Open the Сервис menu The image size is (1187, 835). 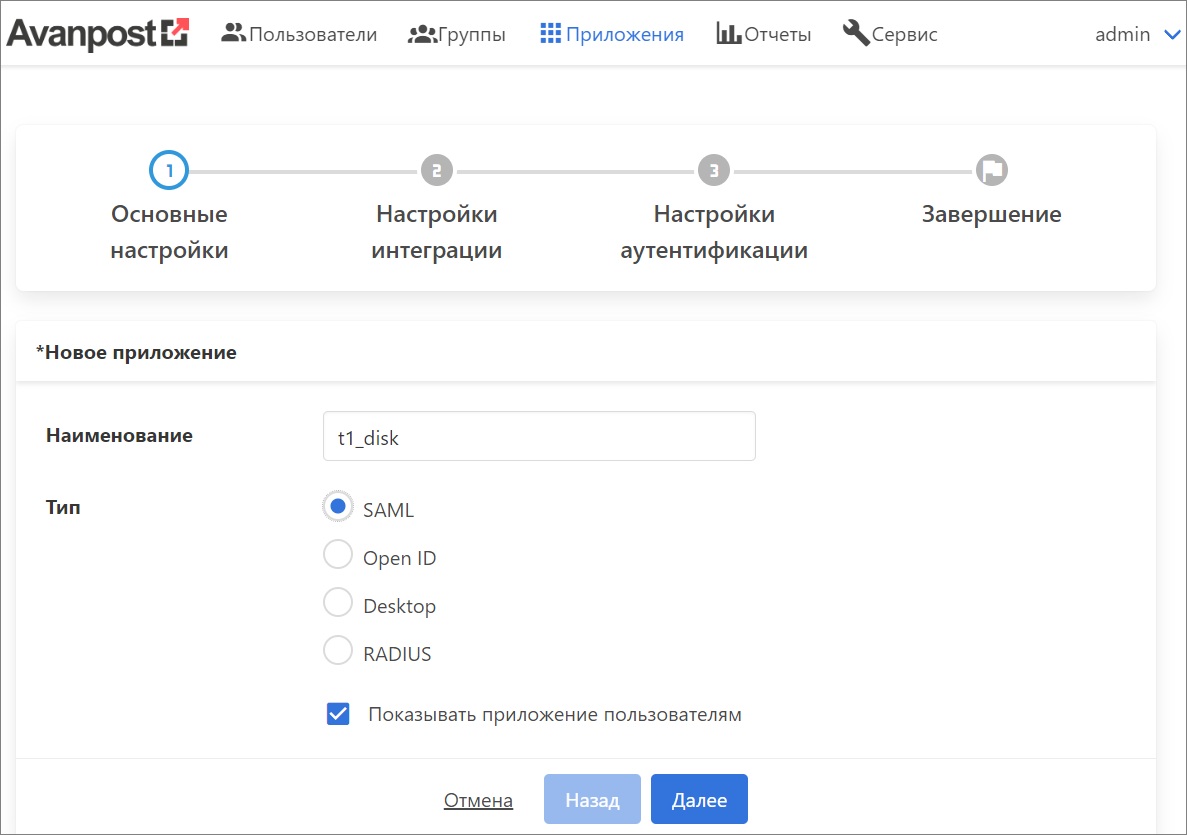pyautogui.click(x=905, y=34)
